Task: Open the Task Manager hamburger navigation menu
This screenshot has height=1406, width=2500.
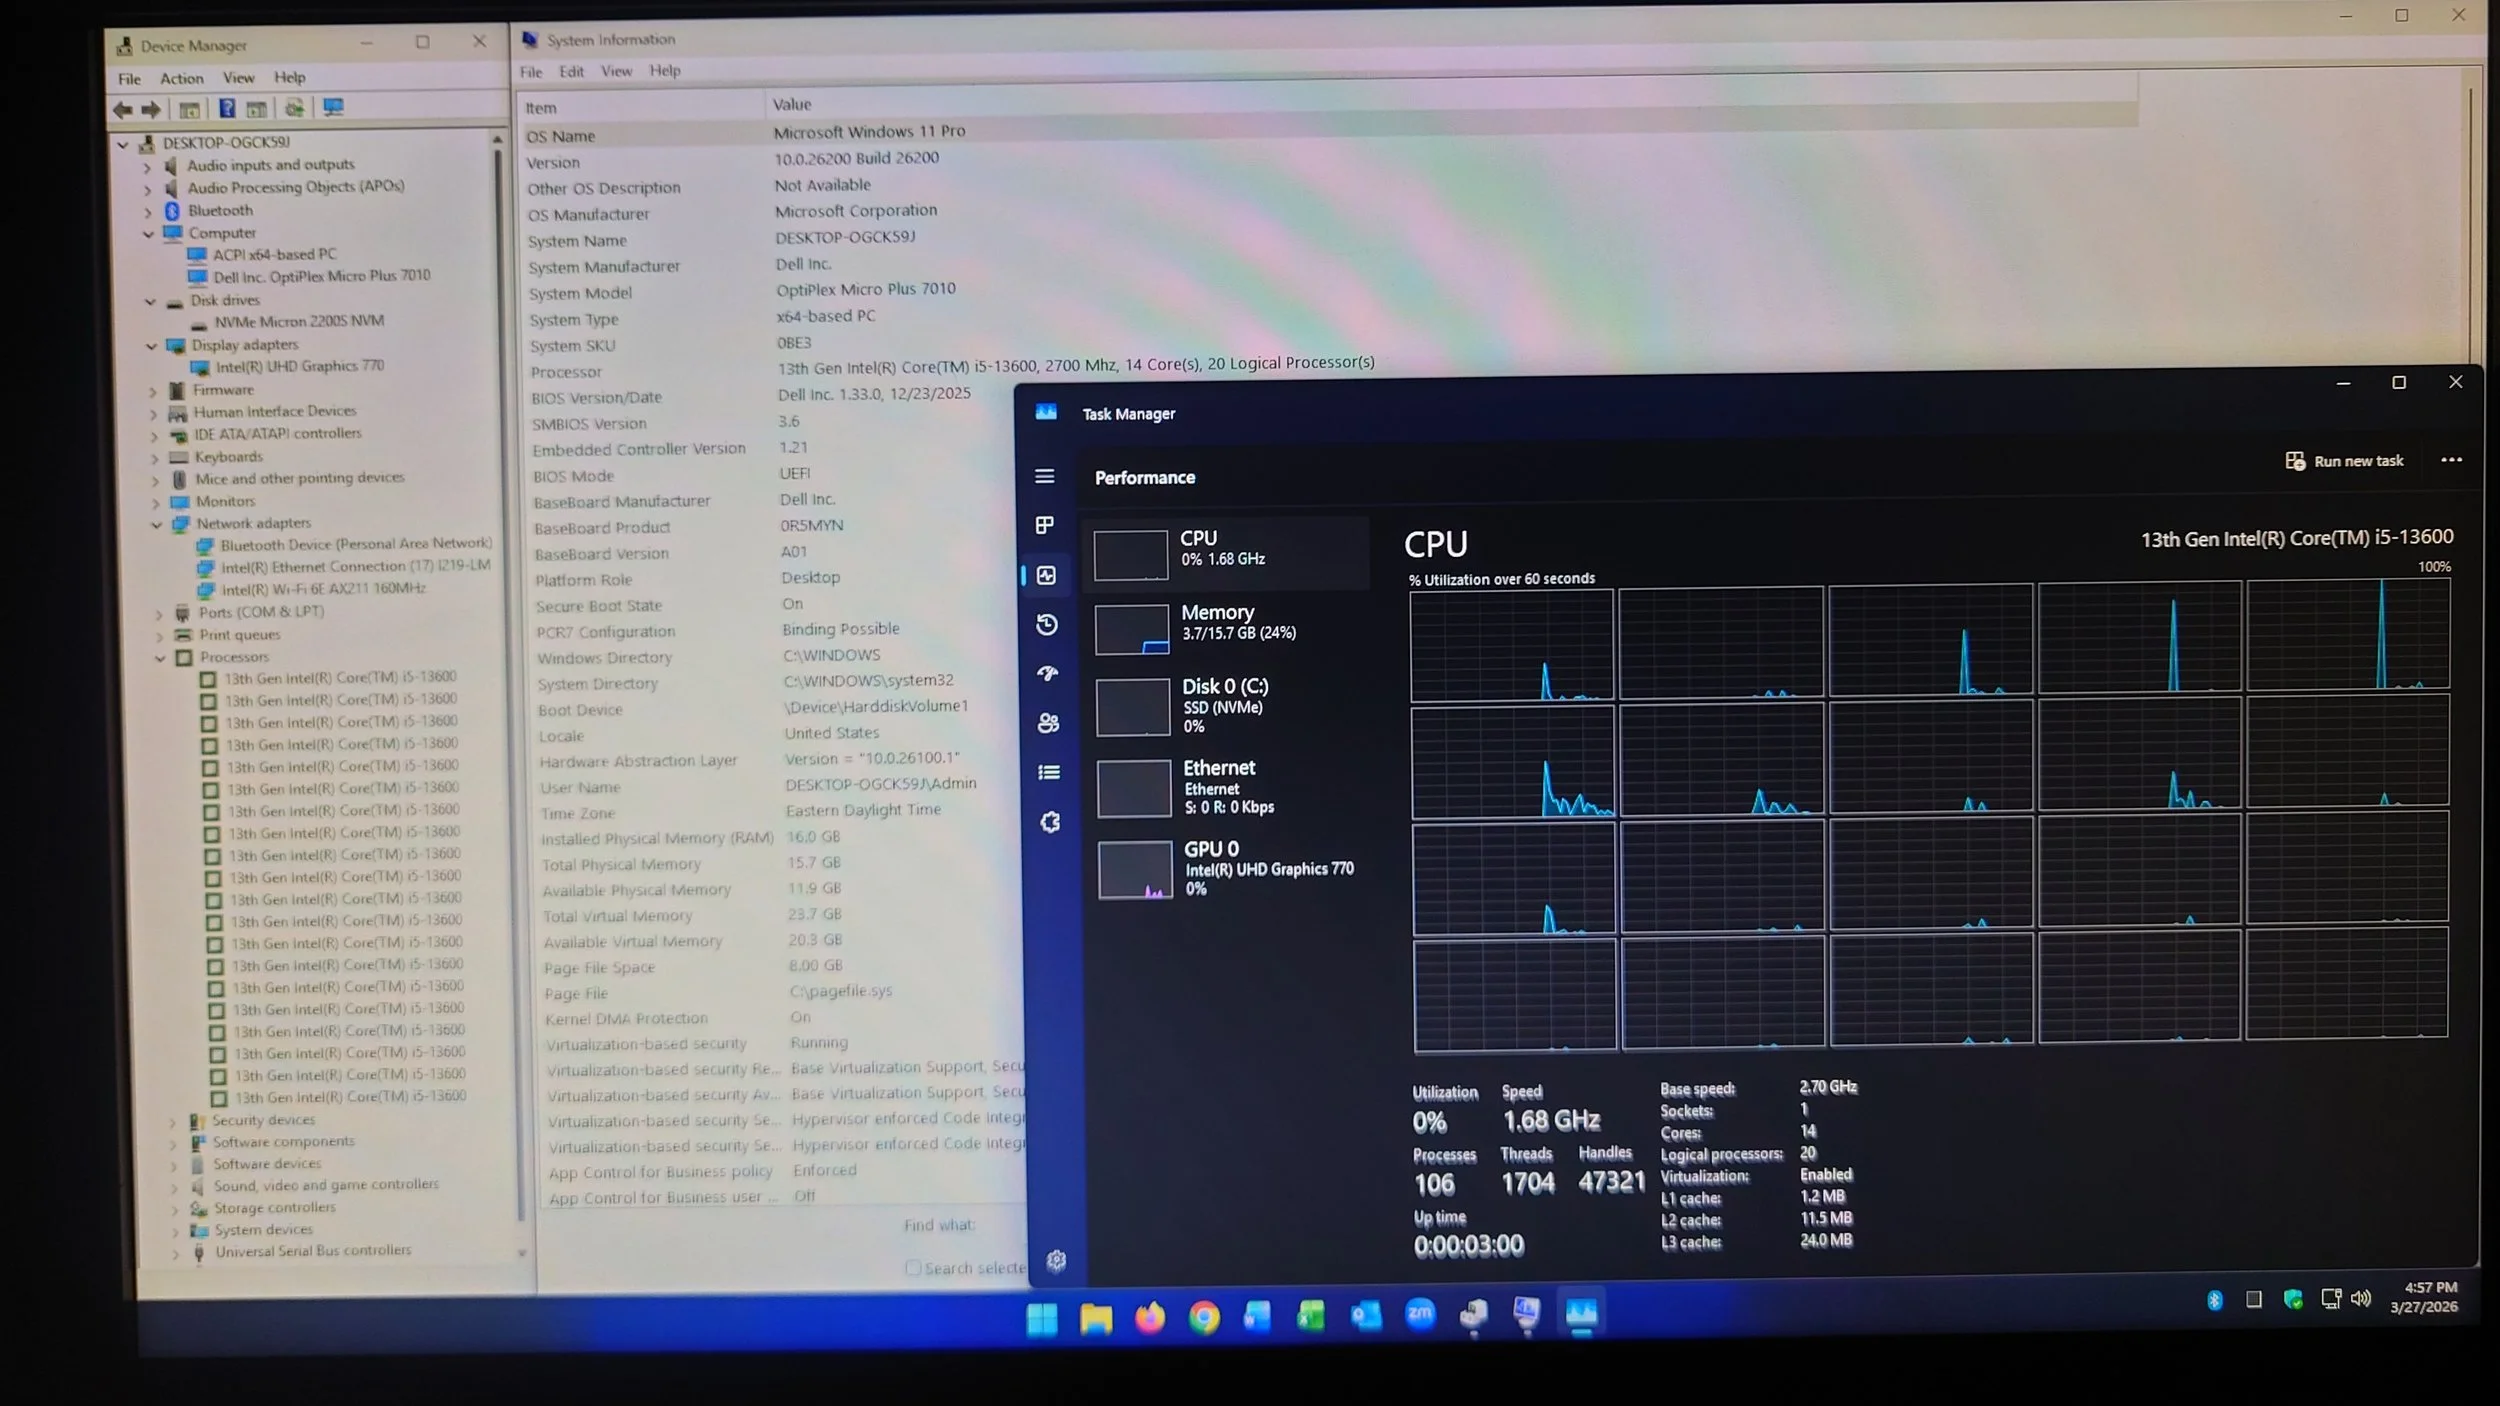Action: [x=1044, y=476]
